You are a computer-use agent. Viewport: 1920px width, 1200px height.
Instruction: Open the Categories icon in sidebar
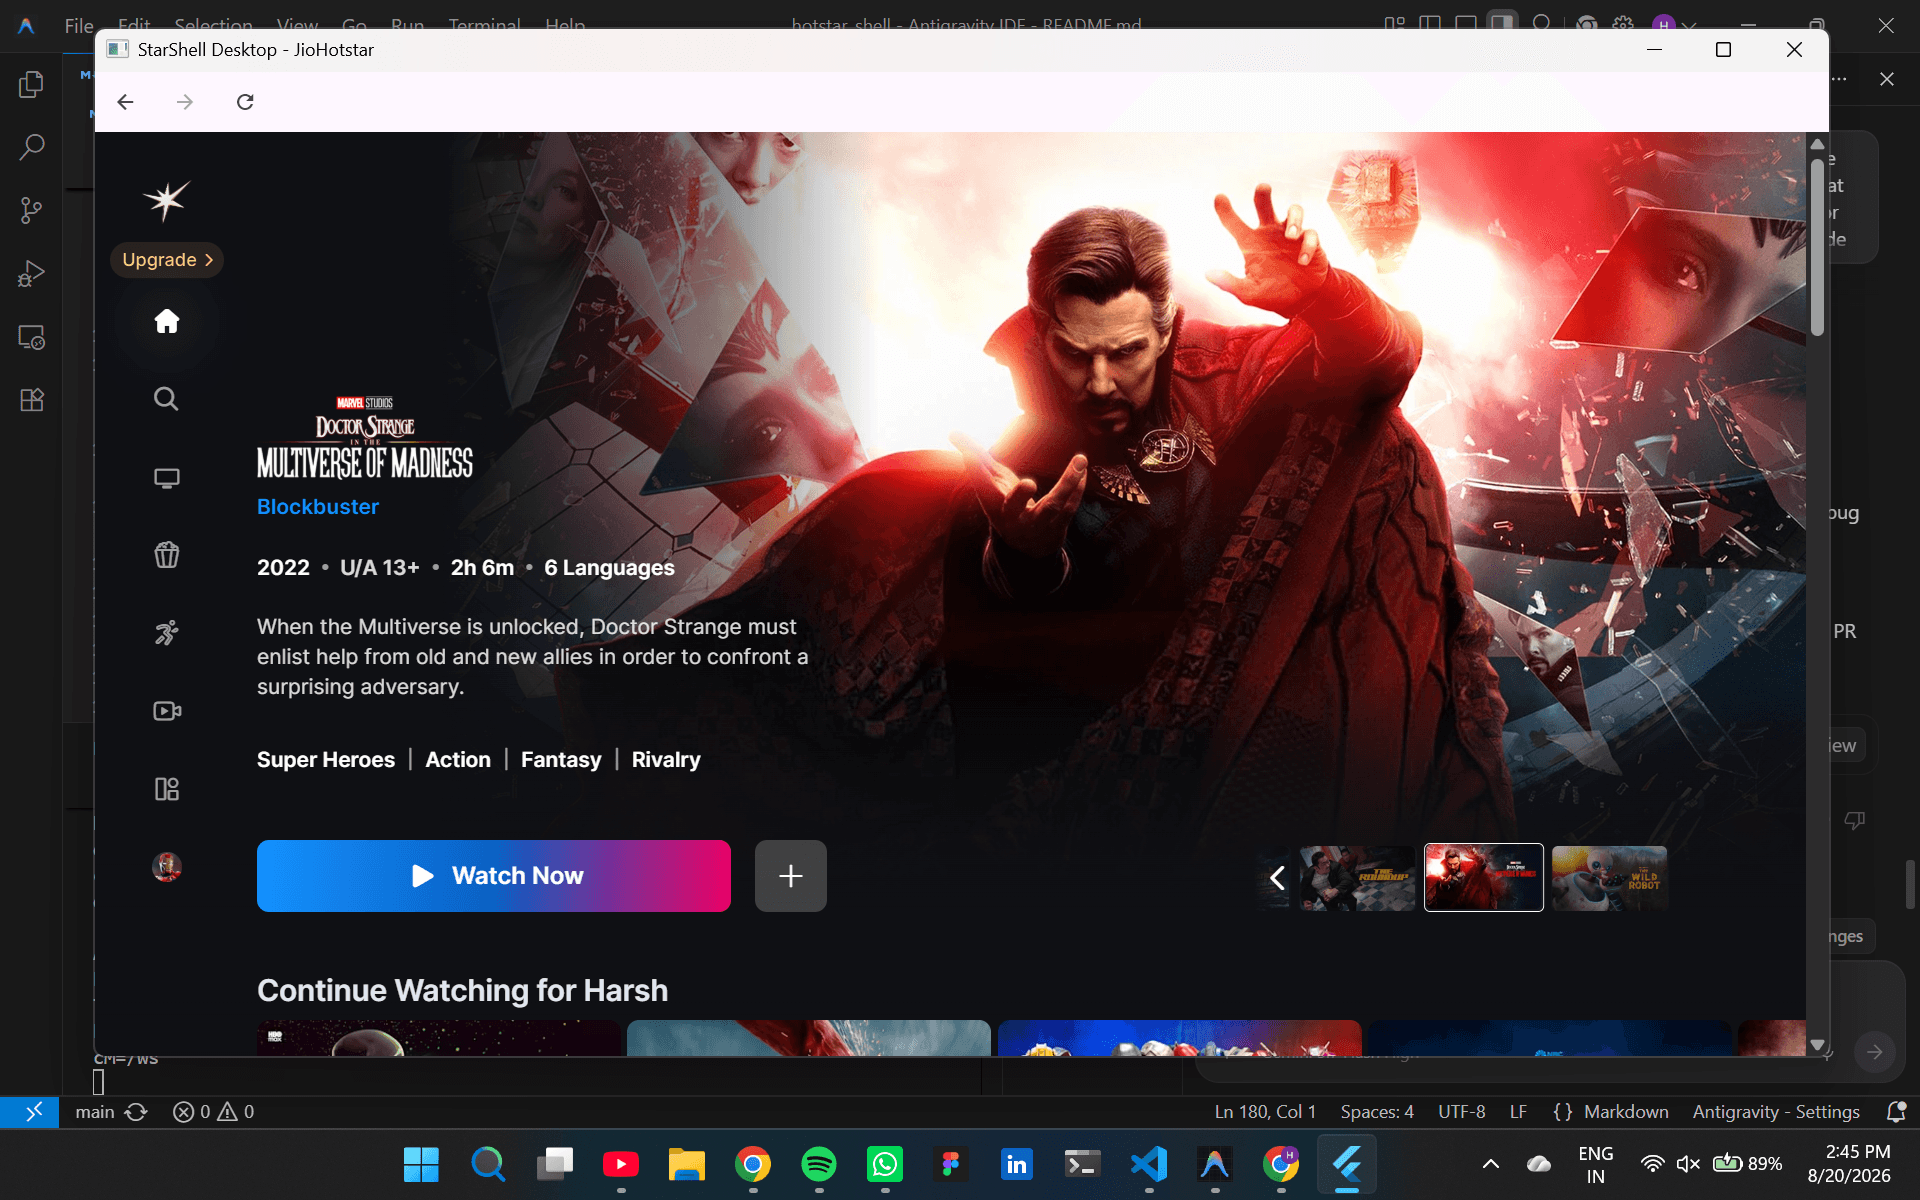(x=167, y=789)
